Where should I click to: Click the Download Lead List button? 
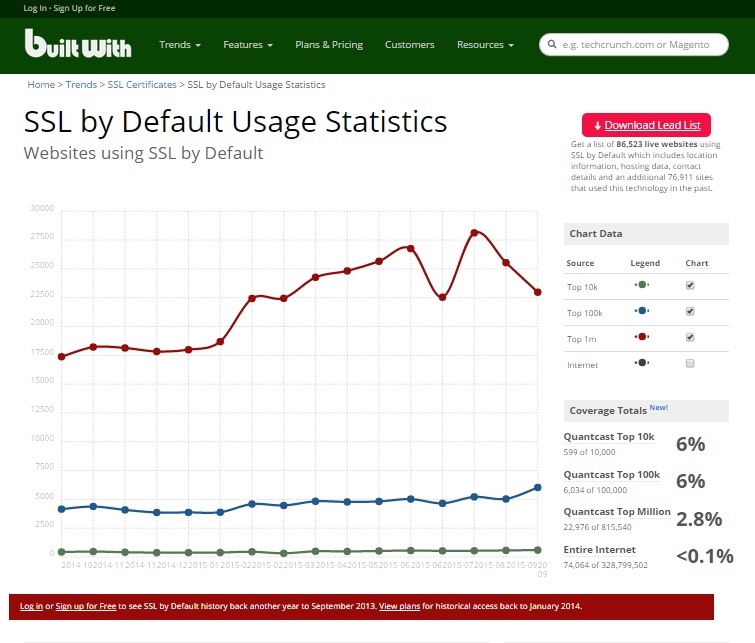(x=646, y=125)
